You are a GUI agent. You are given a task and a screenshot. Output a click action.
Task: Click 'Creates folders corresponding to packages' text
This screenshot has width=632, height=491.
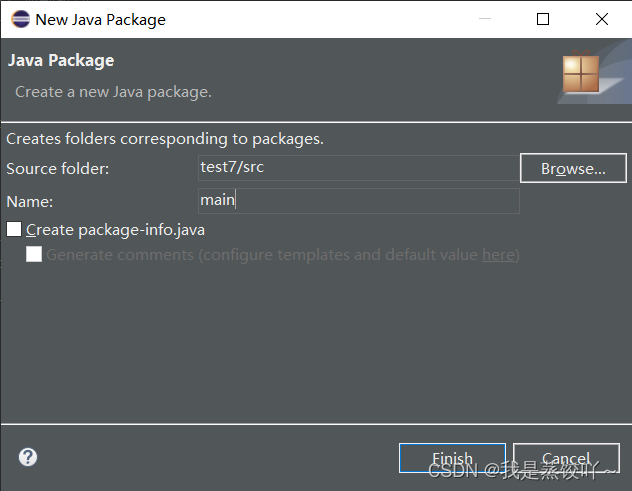pos(165,139)
